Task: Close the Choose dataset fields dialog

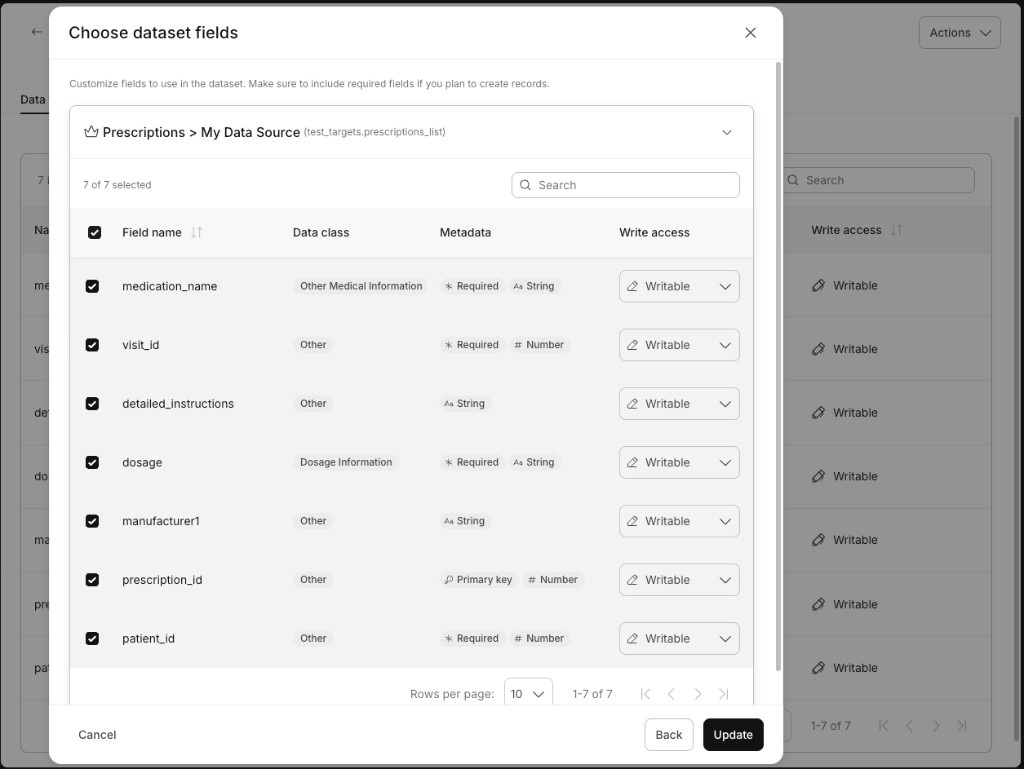Action: [x=750, y=33]
